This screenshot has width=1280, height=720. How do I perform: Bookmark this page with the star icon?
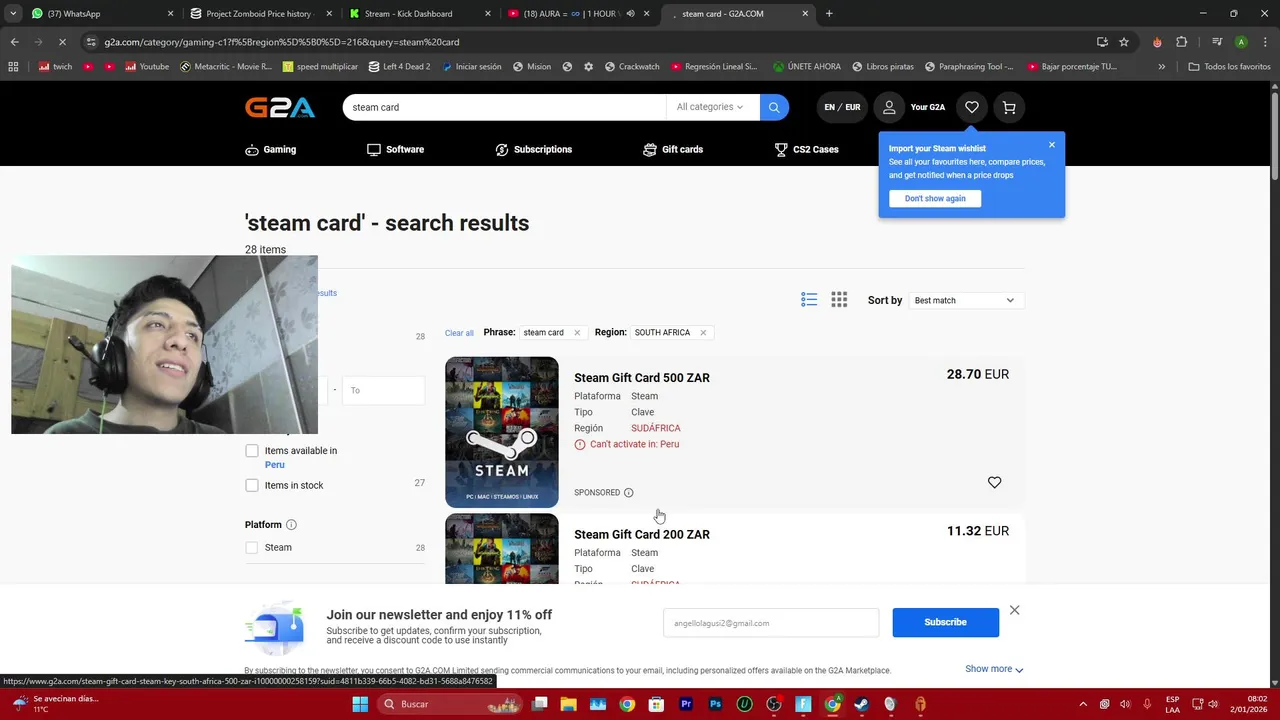[1124, 42]
